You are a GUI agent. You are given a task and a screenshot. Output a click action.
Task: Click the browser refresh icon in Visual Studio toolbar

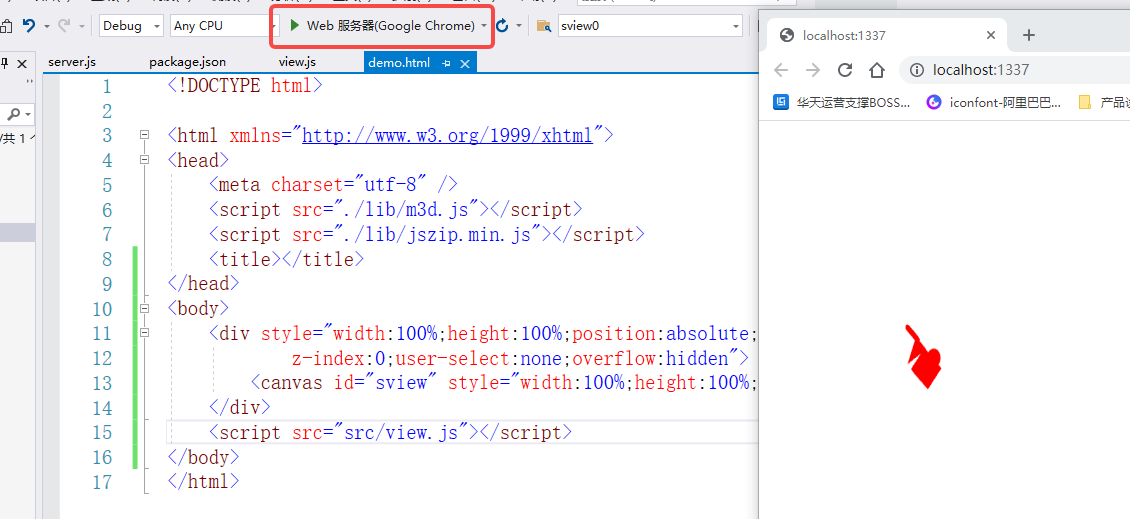[x=502, y=26]
